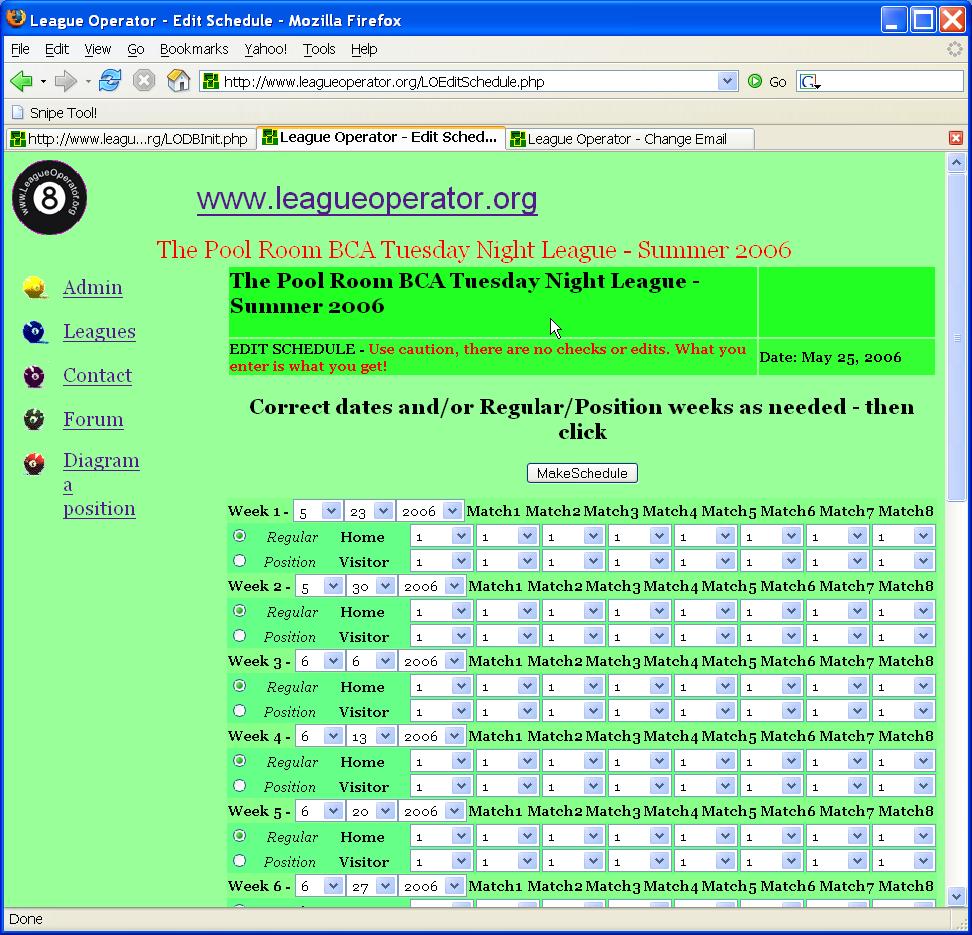Screen dimensions: 972x935
Task: Go to the browser home page icon
Action: [178, 81]
